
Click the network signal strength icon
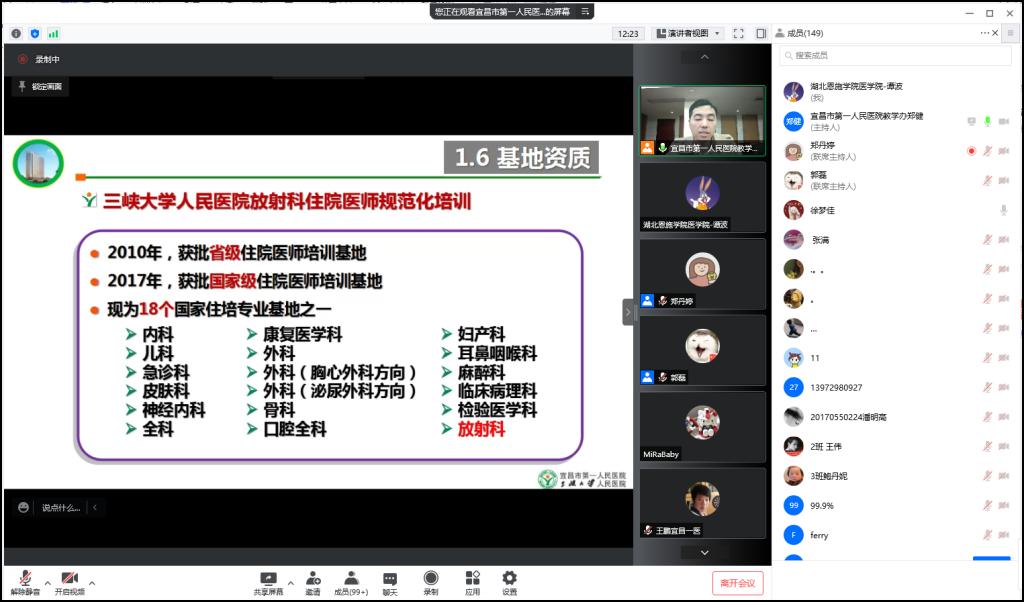tap(53, 33)
